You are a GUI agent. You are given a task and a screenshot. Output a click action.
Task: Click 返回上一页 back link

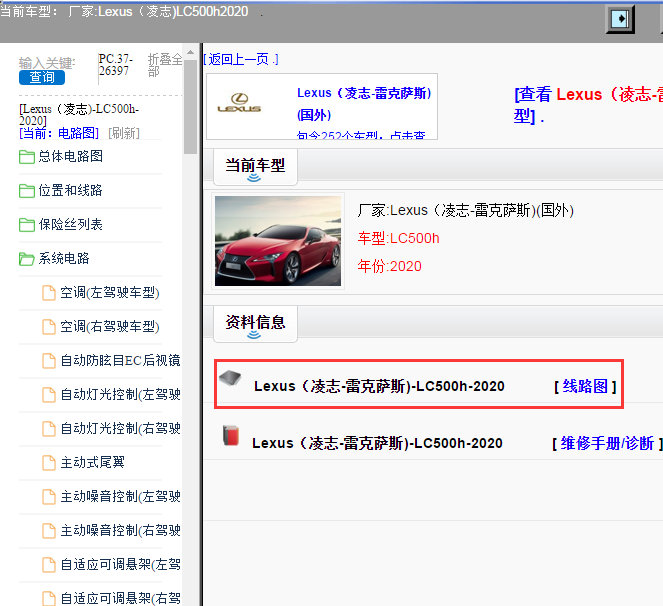[x=241, y=59]
